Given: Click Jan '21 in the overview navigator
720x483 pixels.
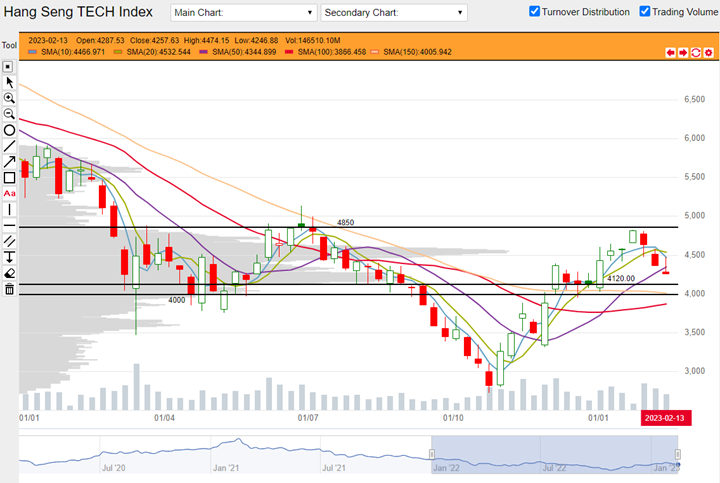Looking at the screenshot, I should [x=225, y=468].
